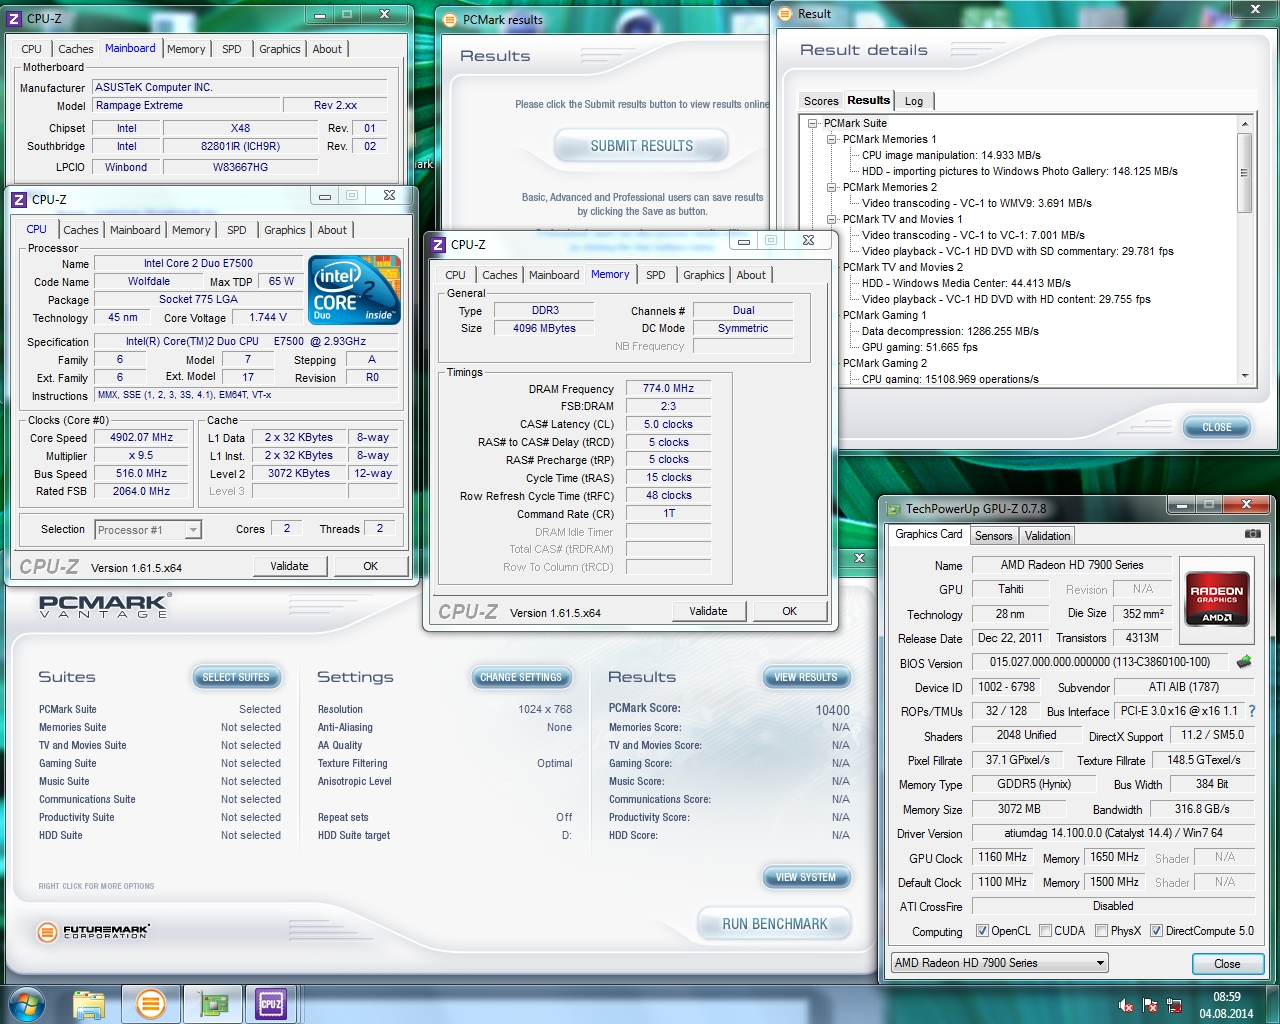Click OK in the CPU-Z CPU window
Viewport: 1280px width, 1024px height.
[370, 566]
